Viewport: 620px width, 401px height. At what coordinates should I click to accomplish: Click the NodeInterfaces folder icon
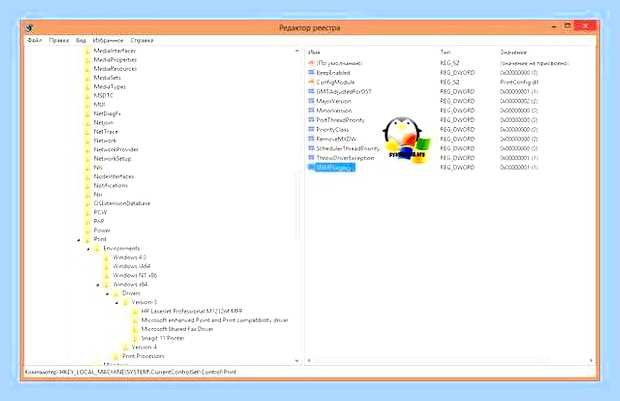click(88, 177)
